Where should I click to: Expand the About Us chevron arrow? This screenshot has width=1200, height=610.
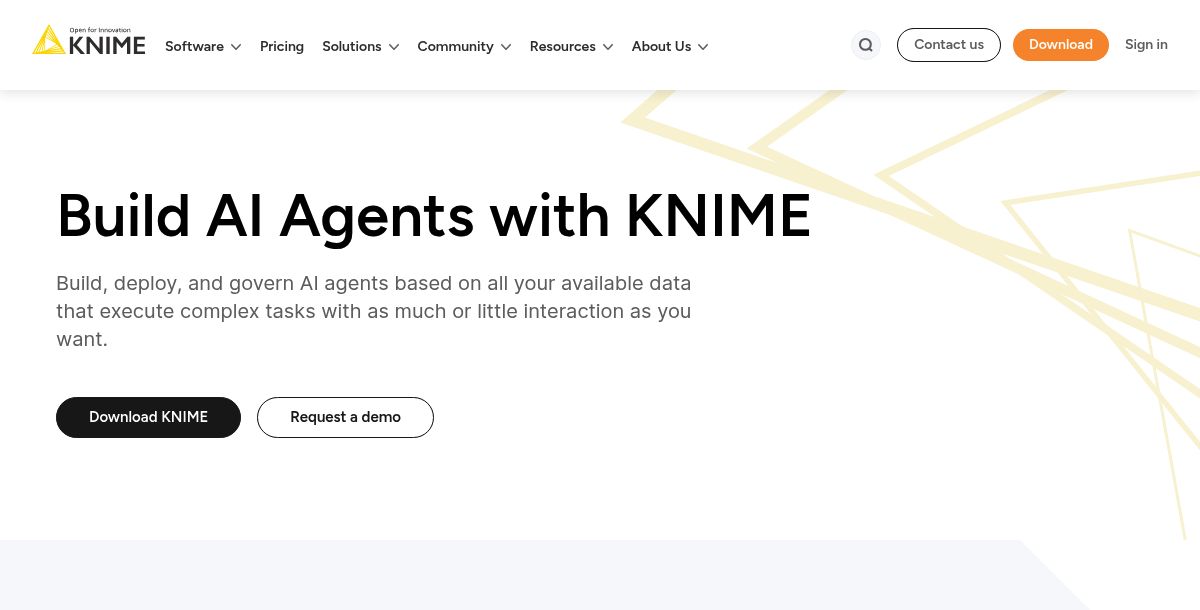tap(703, 47)
